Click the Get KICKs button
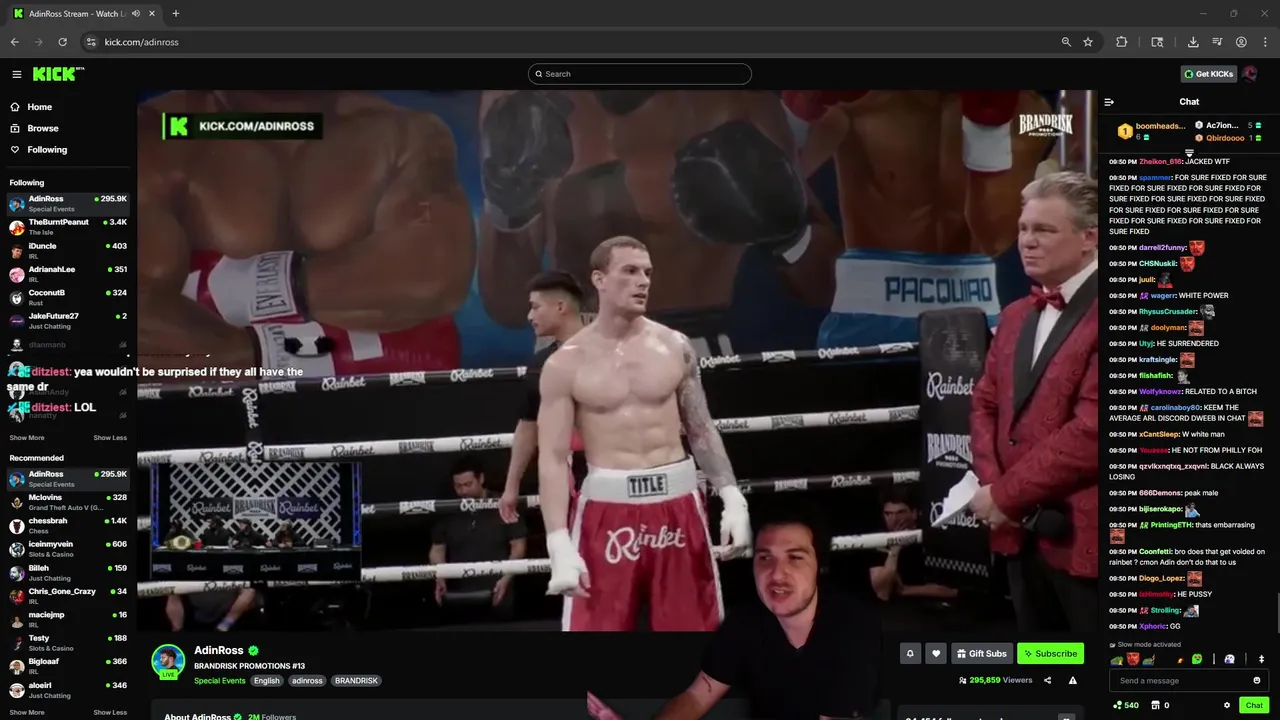The width and height of the screenshot is (1280, 720). pos(1209,74)
